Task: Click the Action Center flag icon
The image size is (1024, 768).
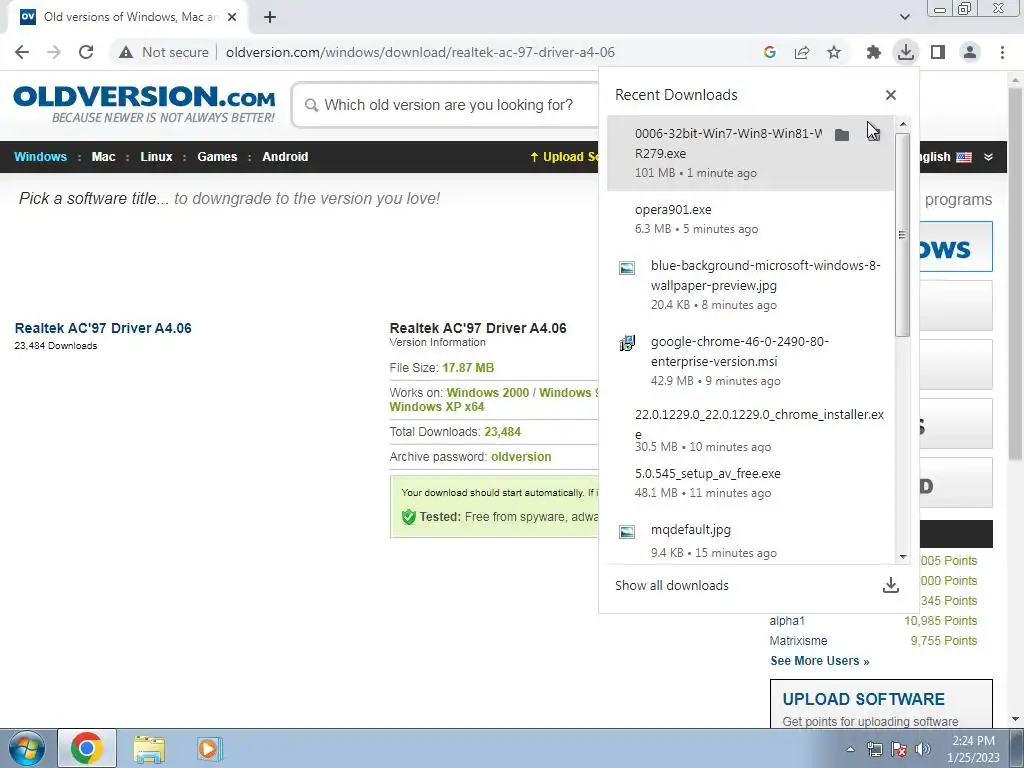Action: click(x=899, y=749)
